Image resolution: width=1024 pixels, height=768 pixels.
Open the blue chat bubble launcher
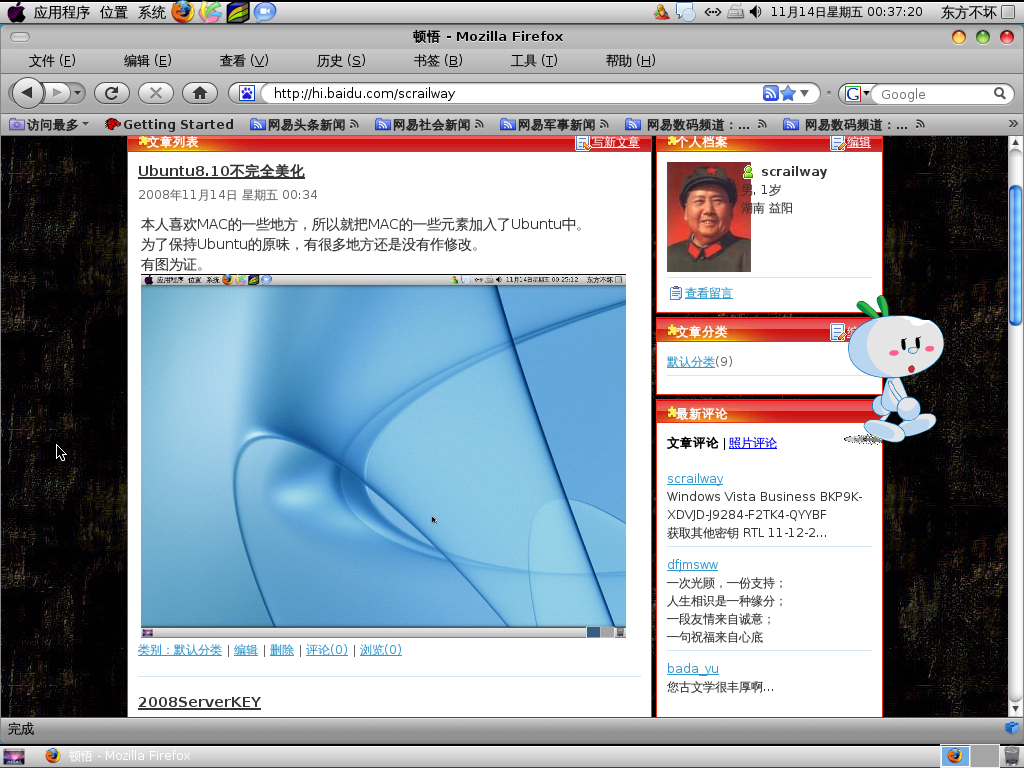click(x=264, y=12)
